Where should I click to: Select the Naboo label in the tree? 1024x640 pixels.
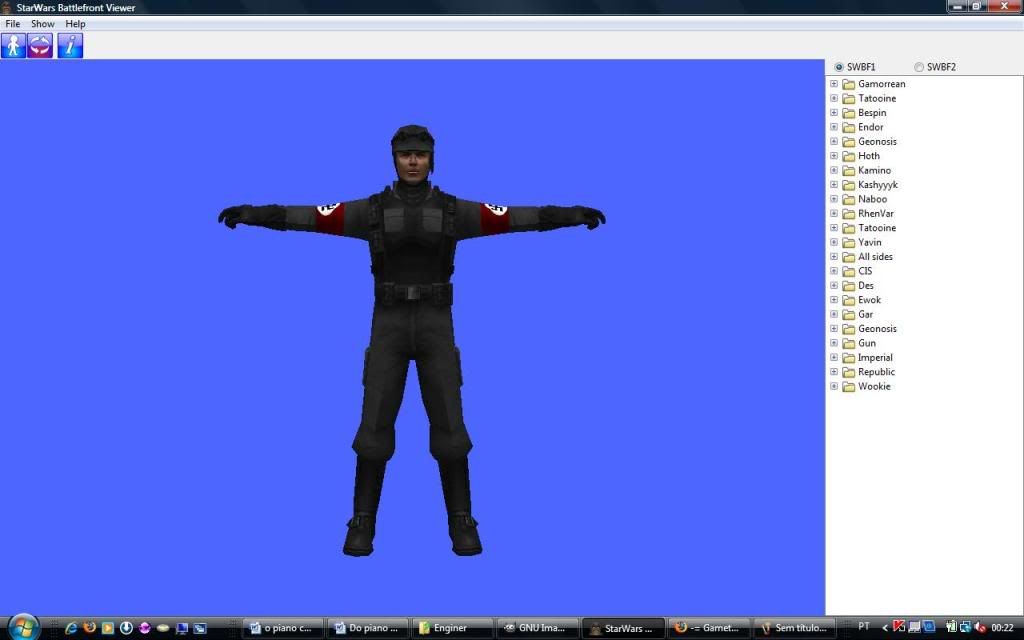click(x=872, y=199)
